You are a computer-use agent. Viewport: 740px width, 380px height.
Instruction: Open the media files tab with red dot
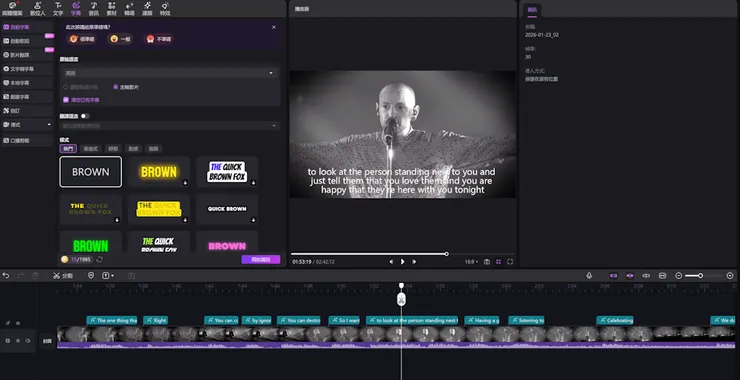coord(12,8)
